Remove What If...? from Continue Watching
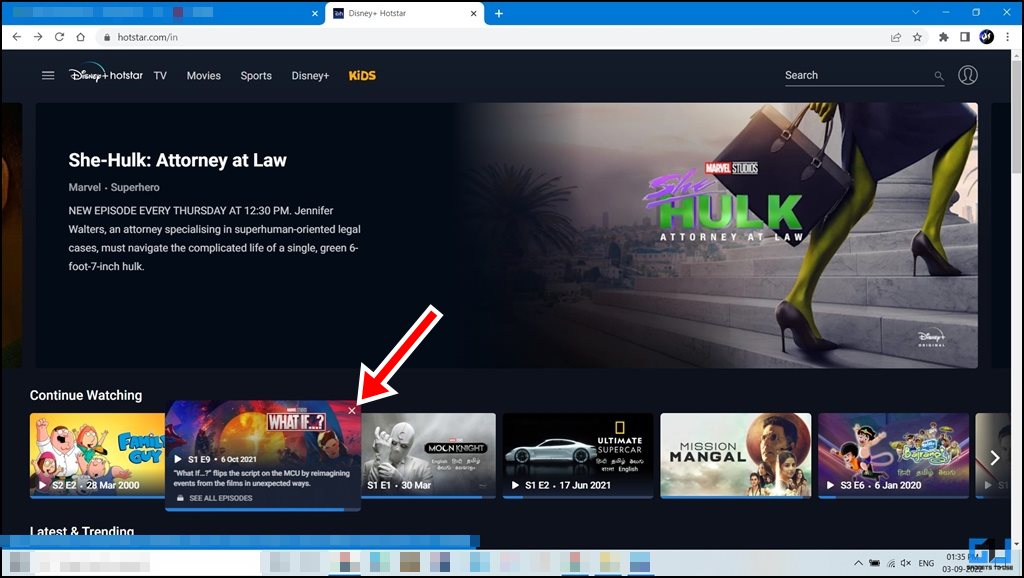Image resolution: width=1024 pixels, height=578 pixels. (x=352, y=411)
